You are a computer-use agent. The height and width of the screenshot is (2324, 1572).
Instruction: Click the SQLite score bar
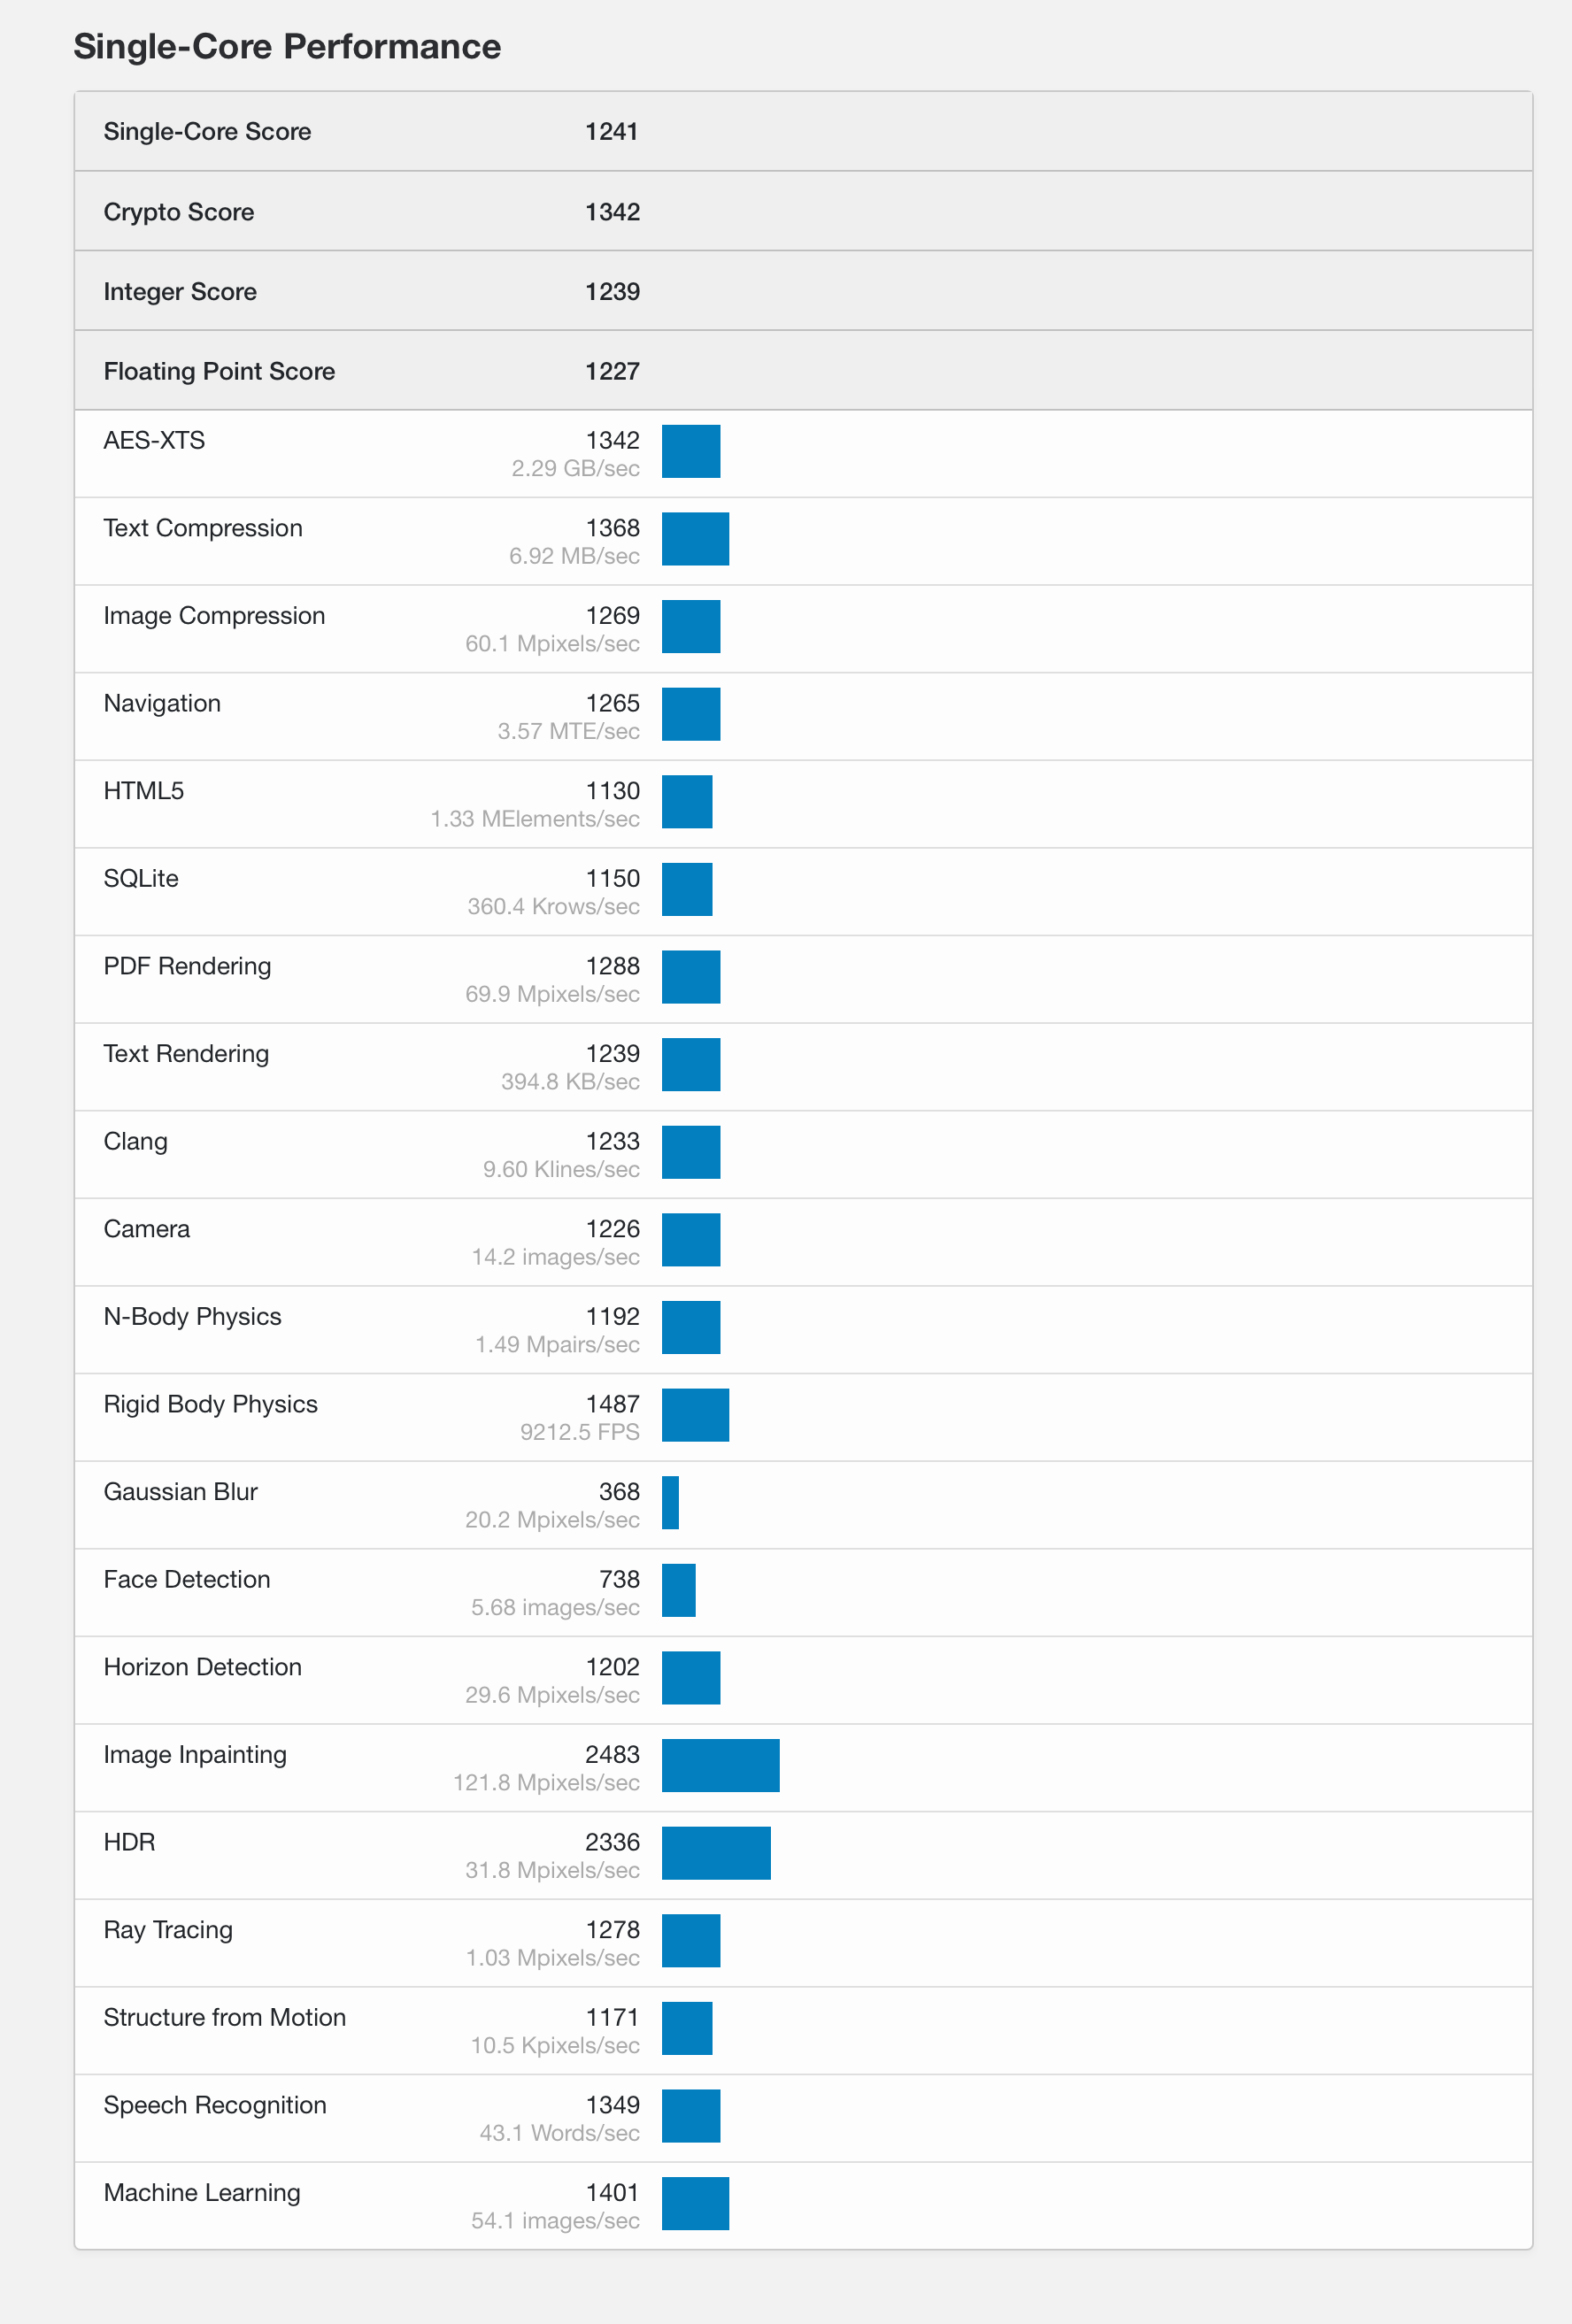687,889
